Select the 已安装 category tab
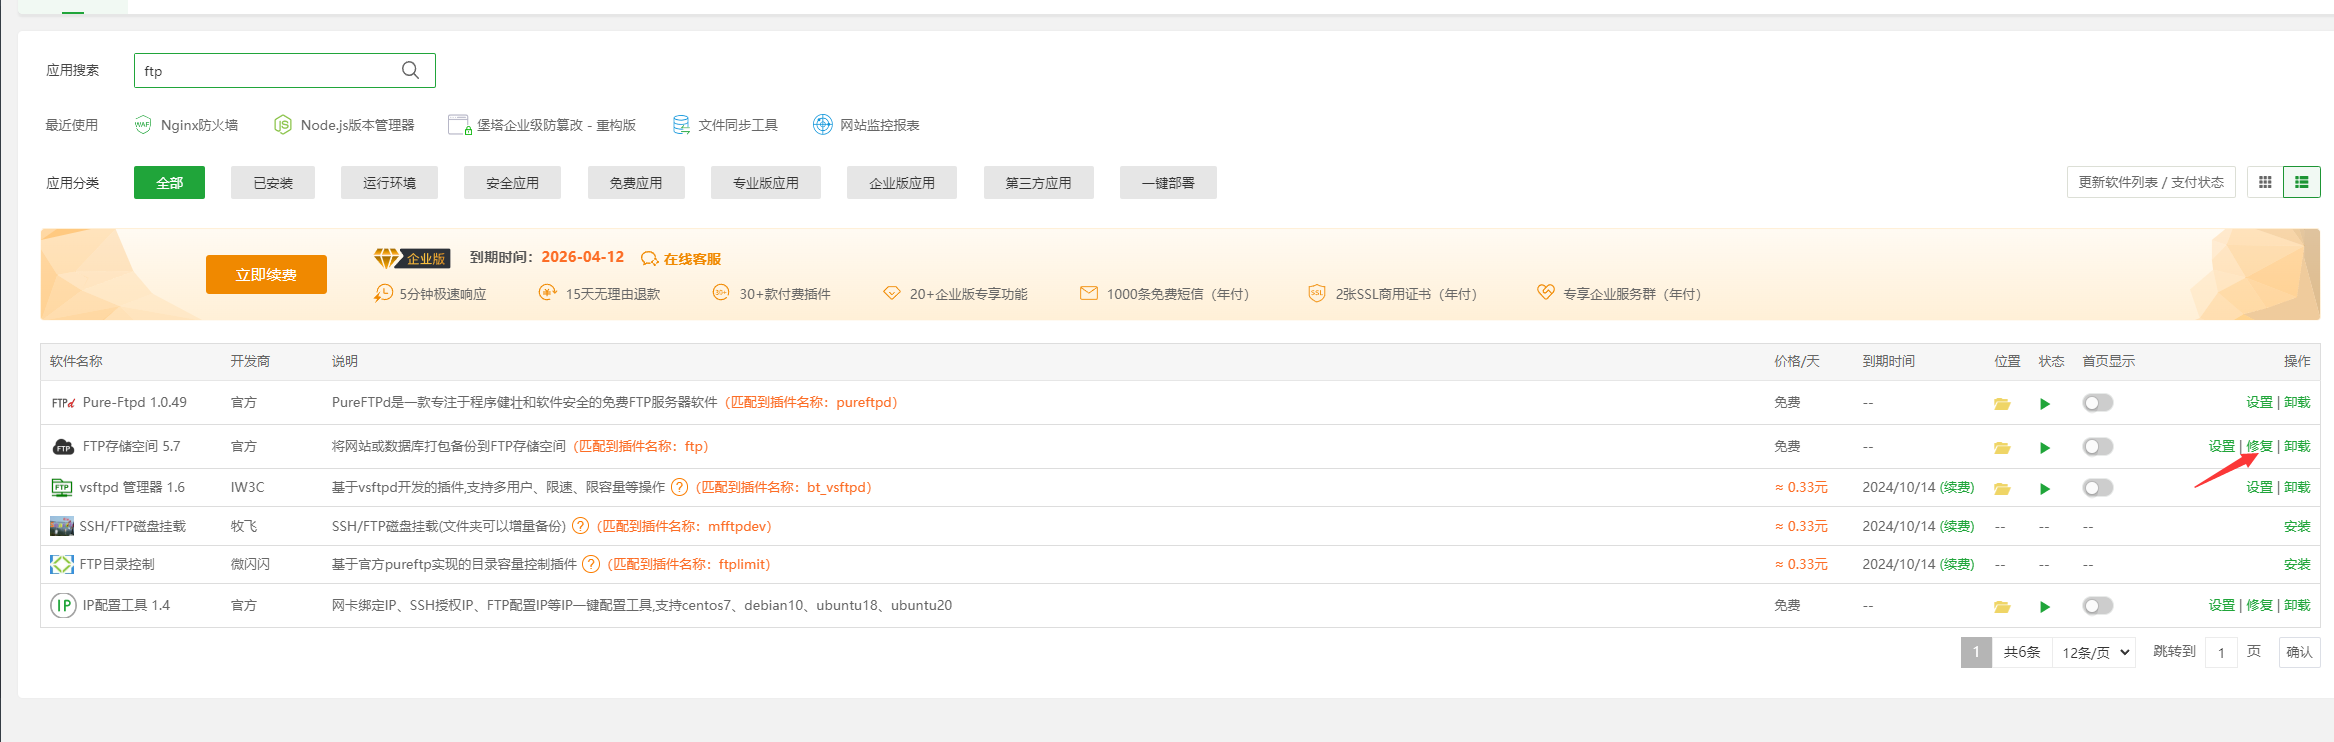This screenshot has width=2334, height=742. tap(273, 183)
